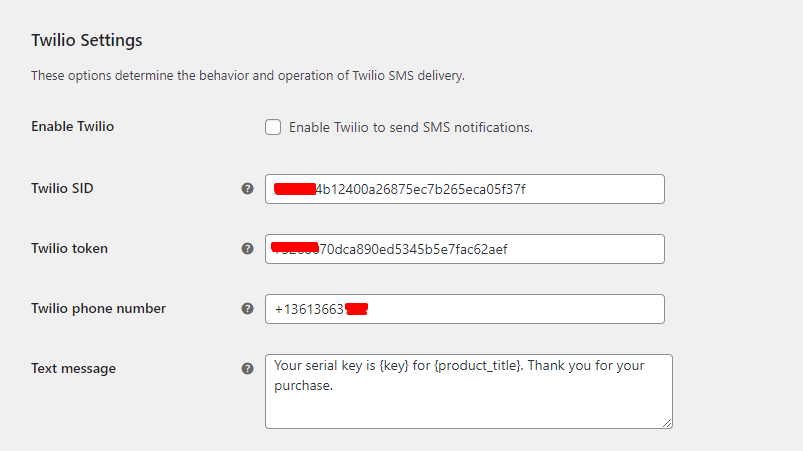Click the 'Text message' field label

click(73, 369)
